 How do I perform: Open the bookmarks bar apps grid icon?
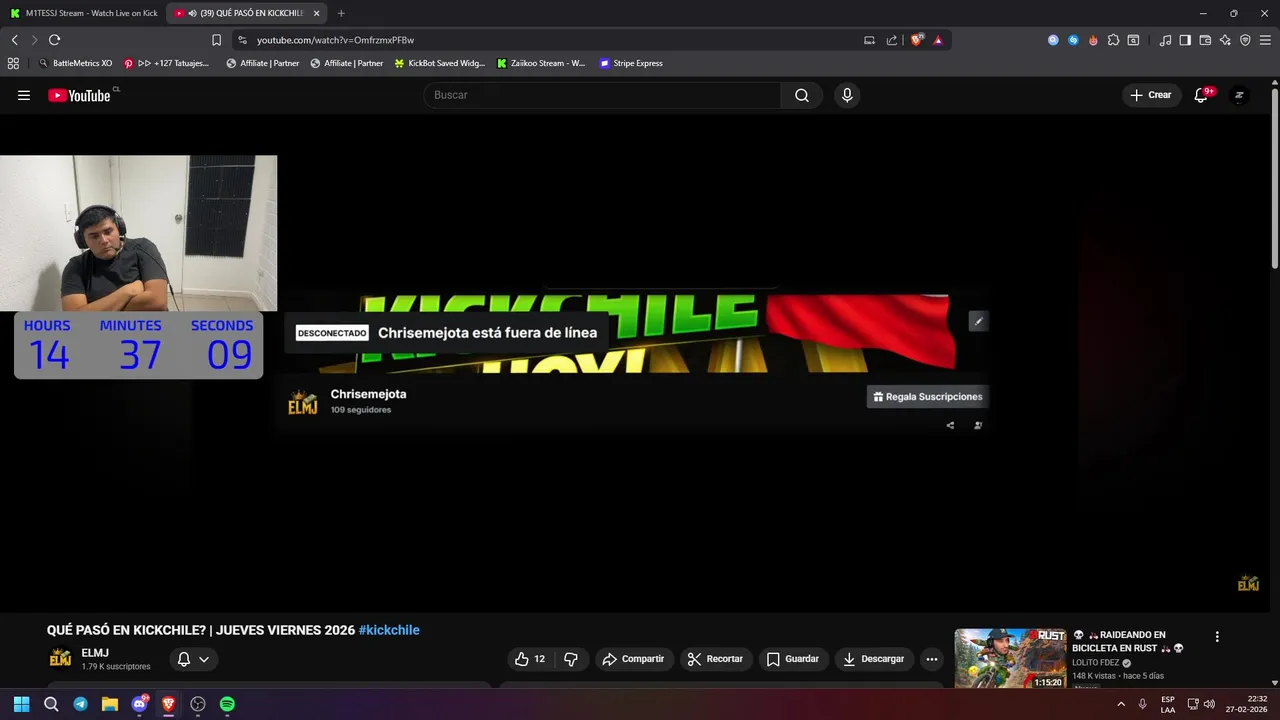(13, 63)
